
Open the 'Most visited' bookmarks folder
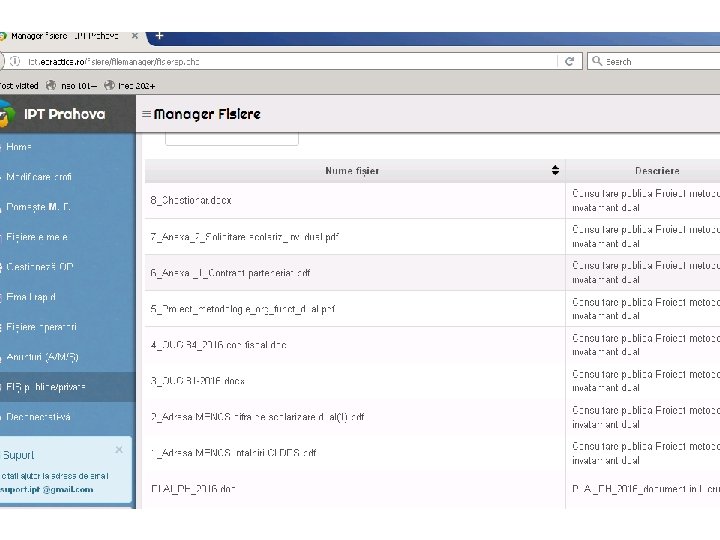coord(19,86)
